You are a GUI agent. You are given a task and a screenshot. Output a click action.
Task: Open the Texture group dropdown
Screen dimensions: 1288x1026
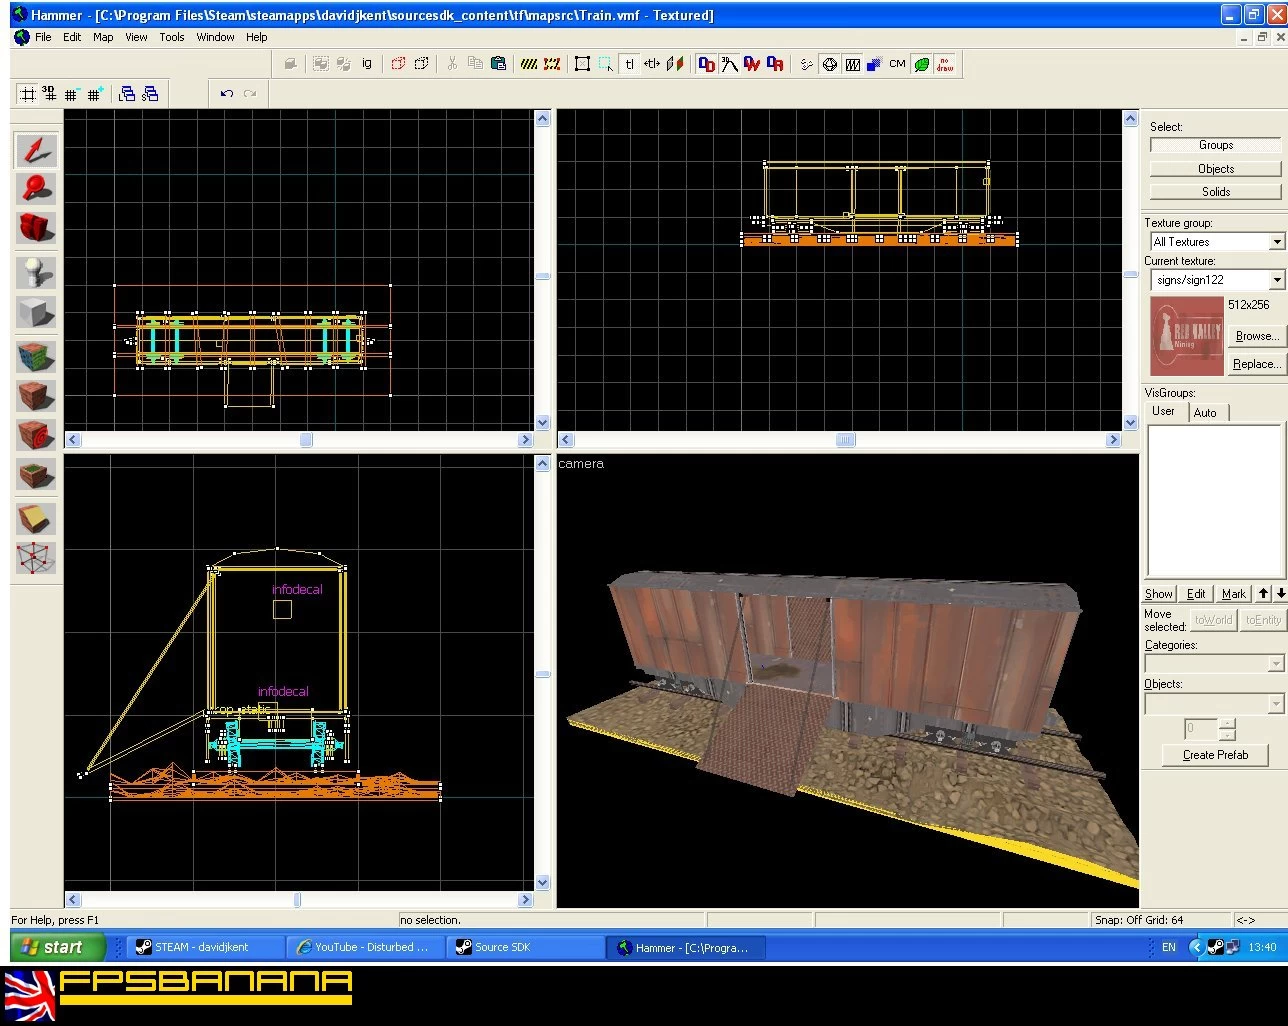pos(1277,242)
